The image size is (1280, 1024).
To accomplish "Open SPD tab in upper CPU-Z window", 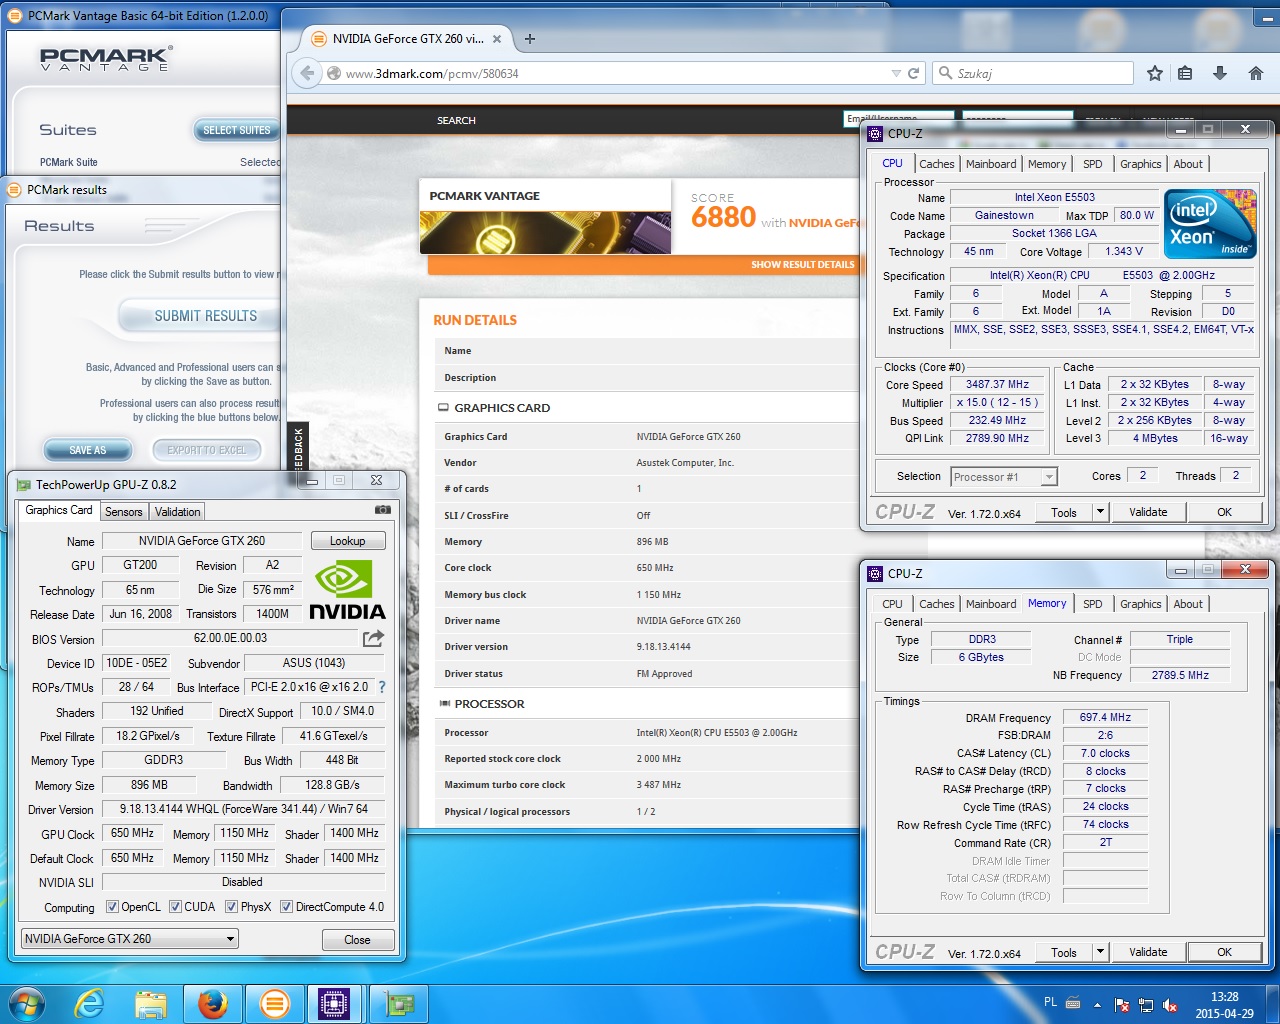I will click(x=1093, y=164).
